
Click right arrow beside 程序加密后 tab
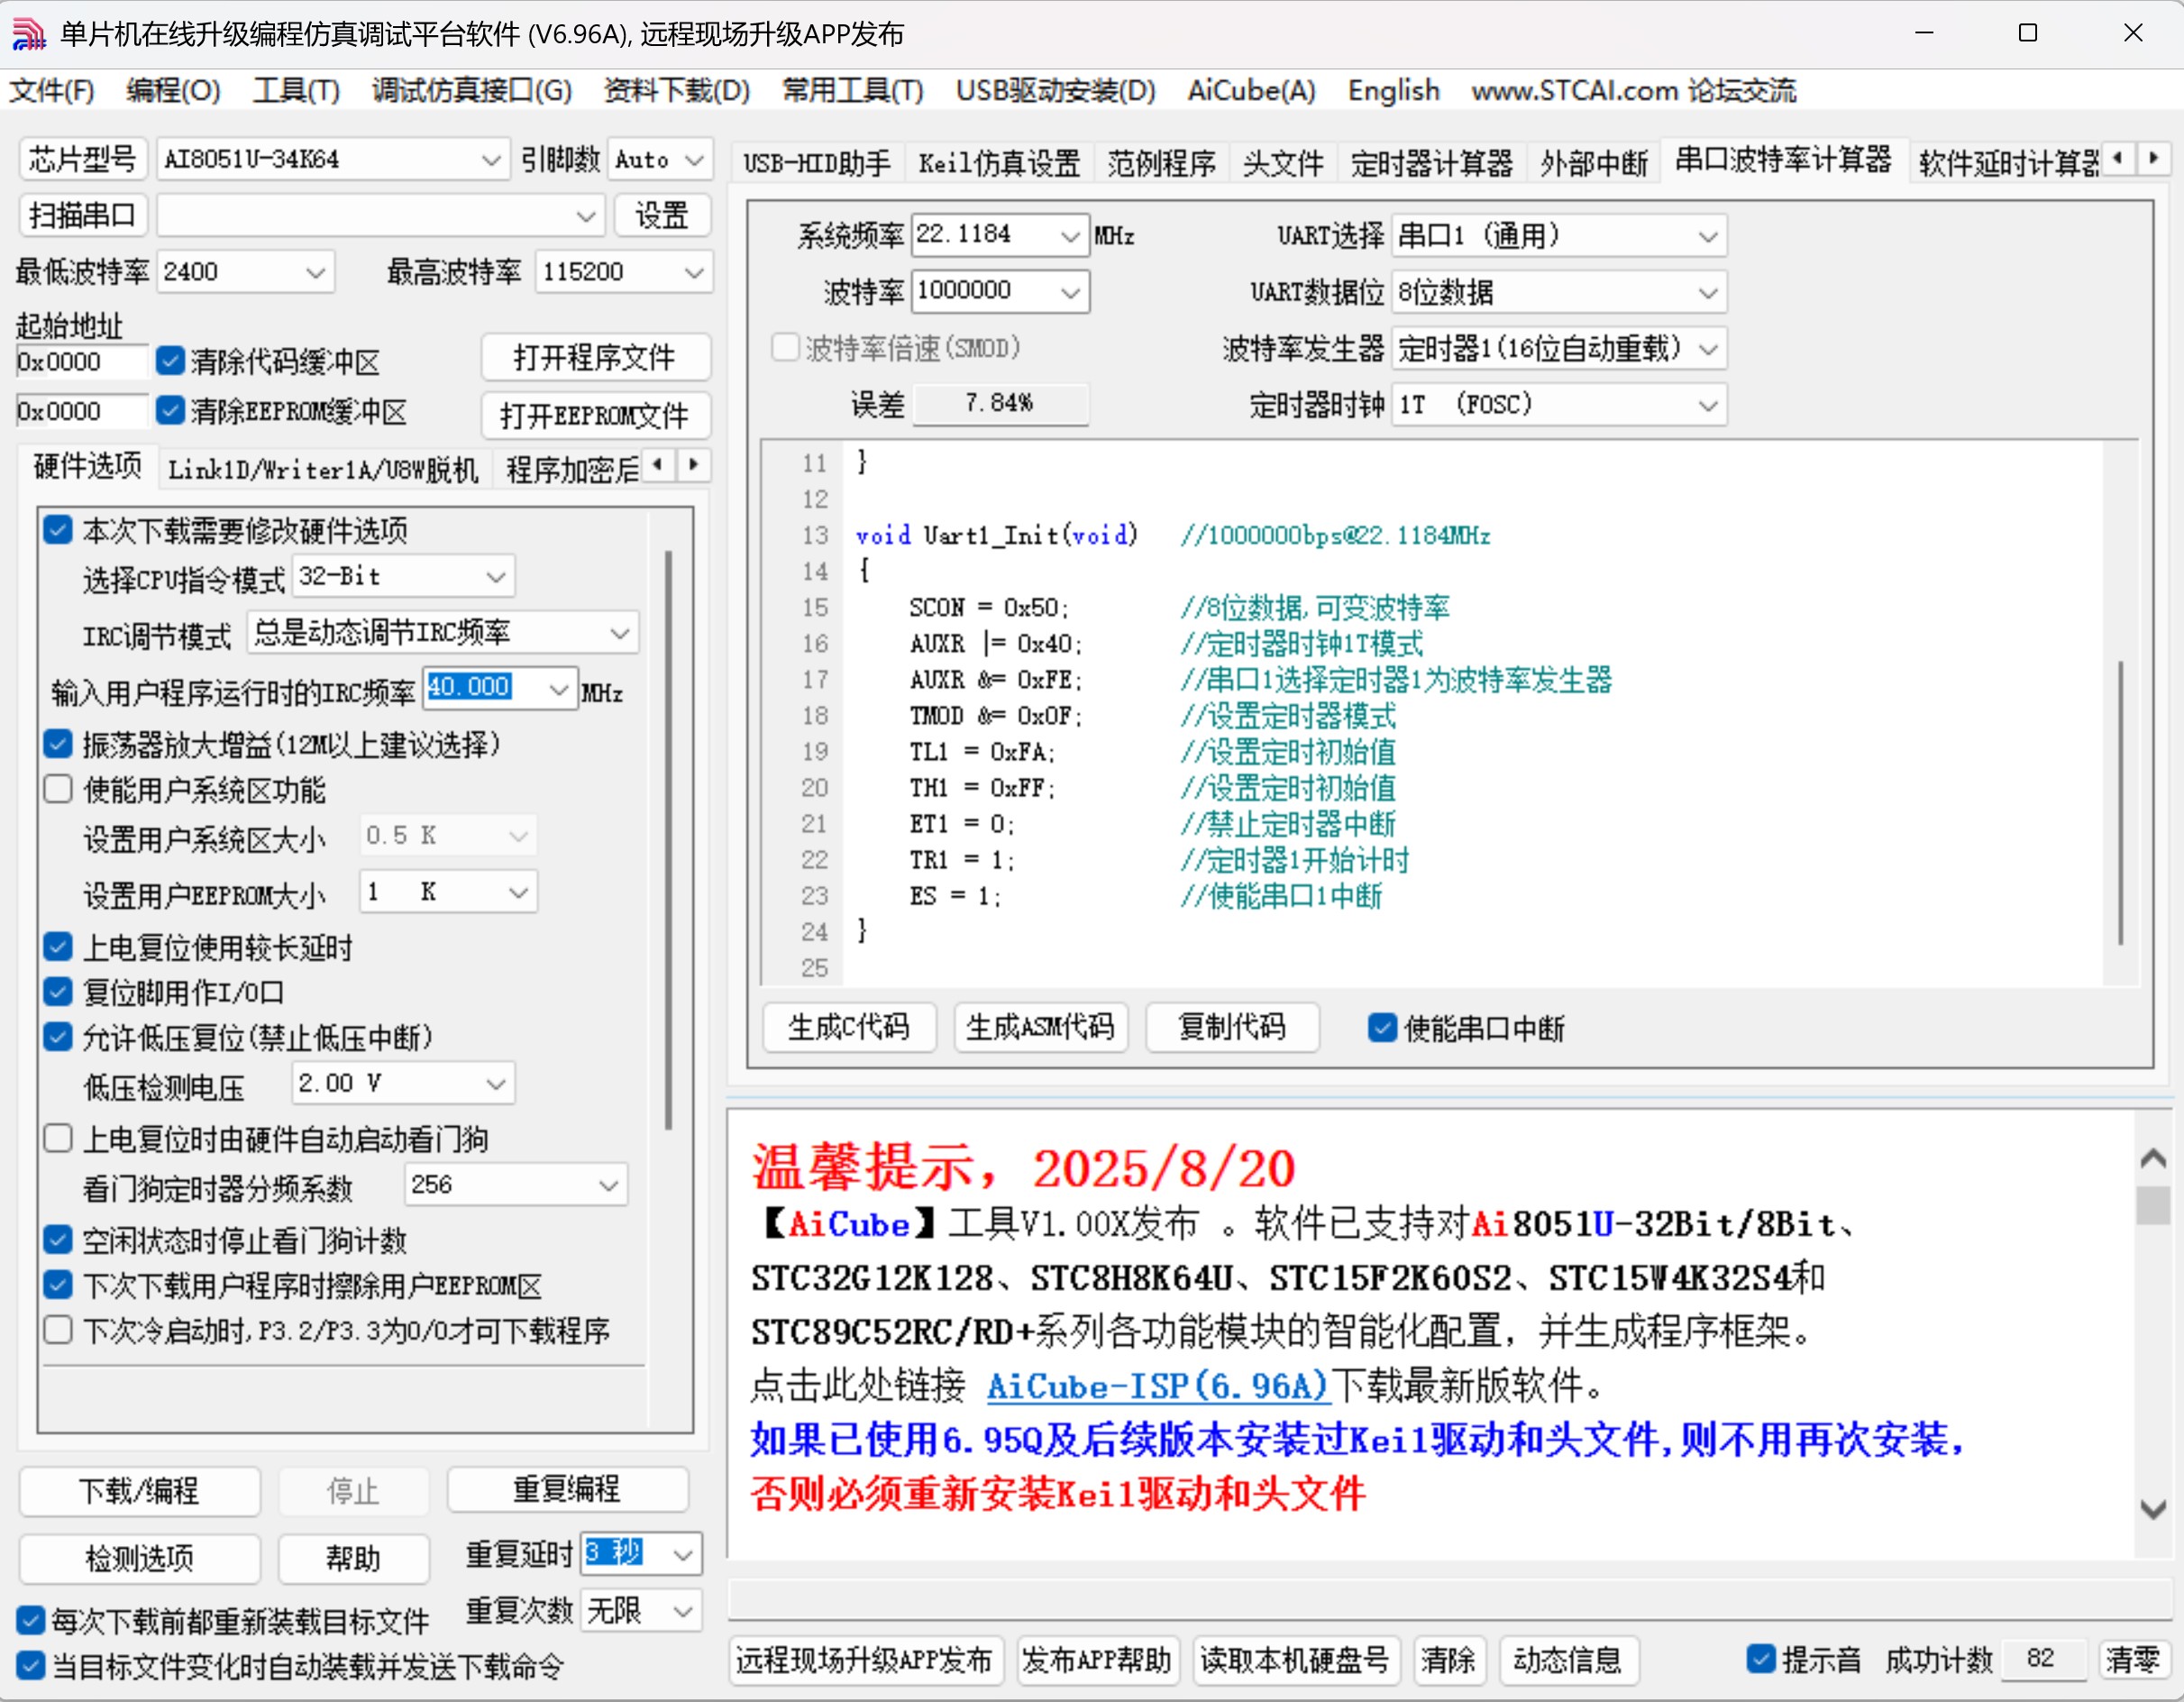click(693, 465)
